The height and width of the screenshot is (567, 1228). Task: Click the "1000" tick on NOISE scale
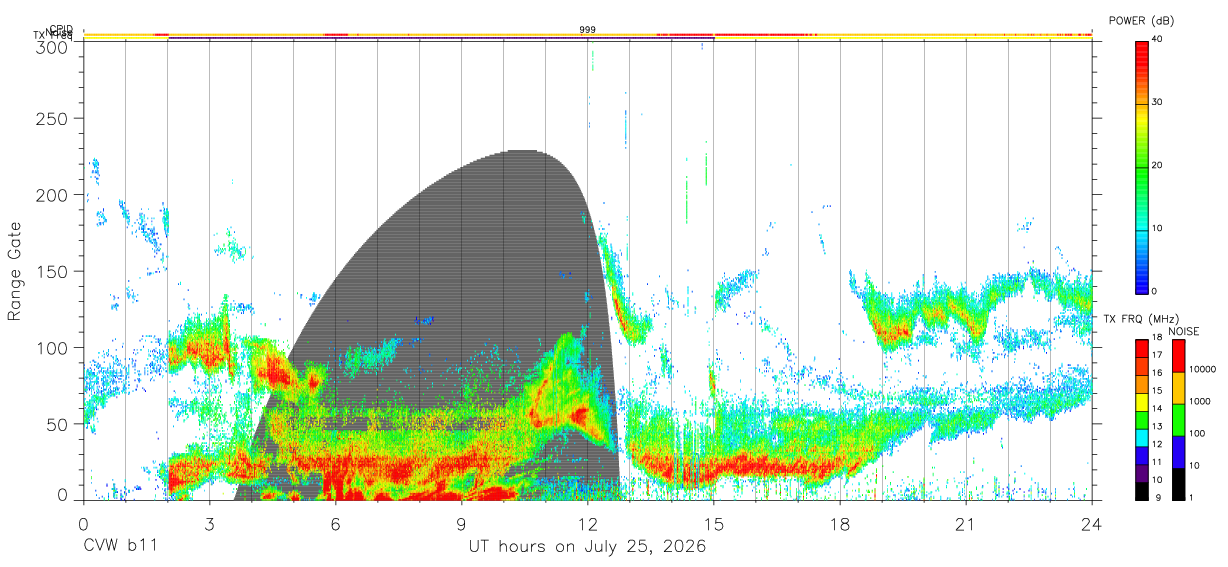(x=1198, y=402)
